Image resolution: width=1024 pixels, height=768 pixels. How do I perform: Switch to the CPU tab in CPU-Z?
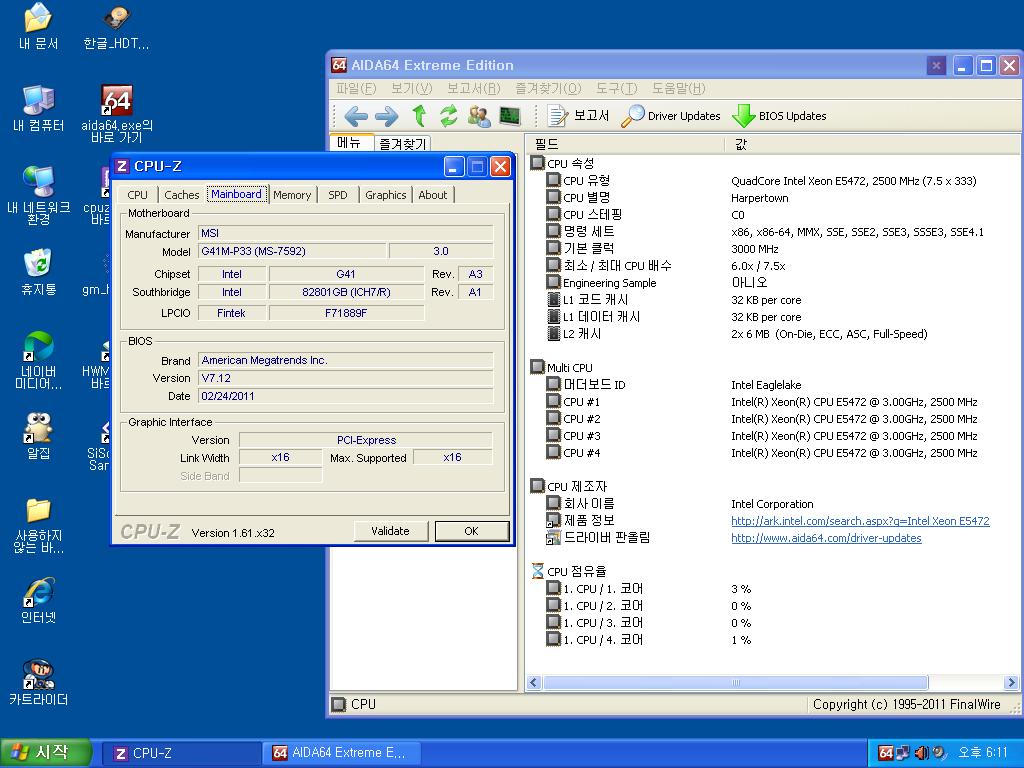[137, 195]
